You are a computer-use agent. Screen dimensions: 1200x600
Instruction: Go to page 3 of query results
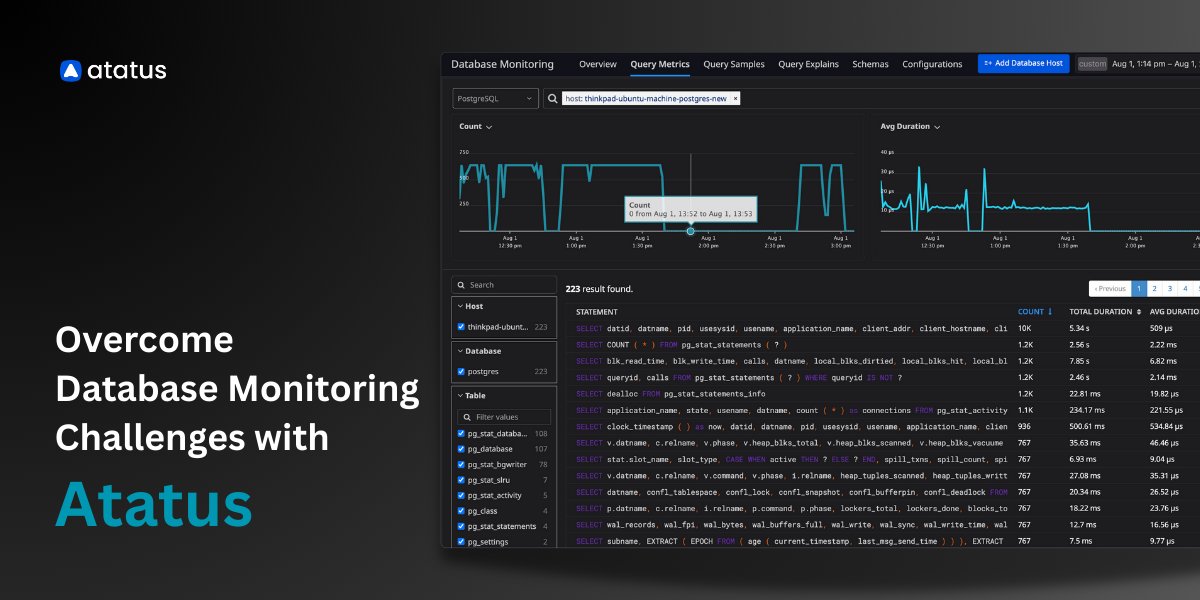pos(1170,288)
